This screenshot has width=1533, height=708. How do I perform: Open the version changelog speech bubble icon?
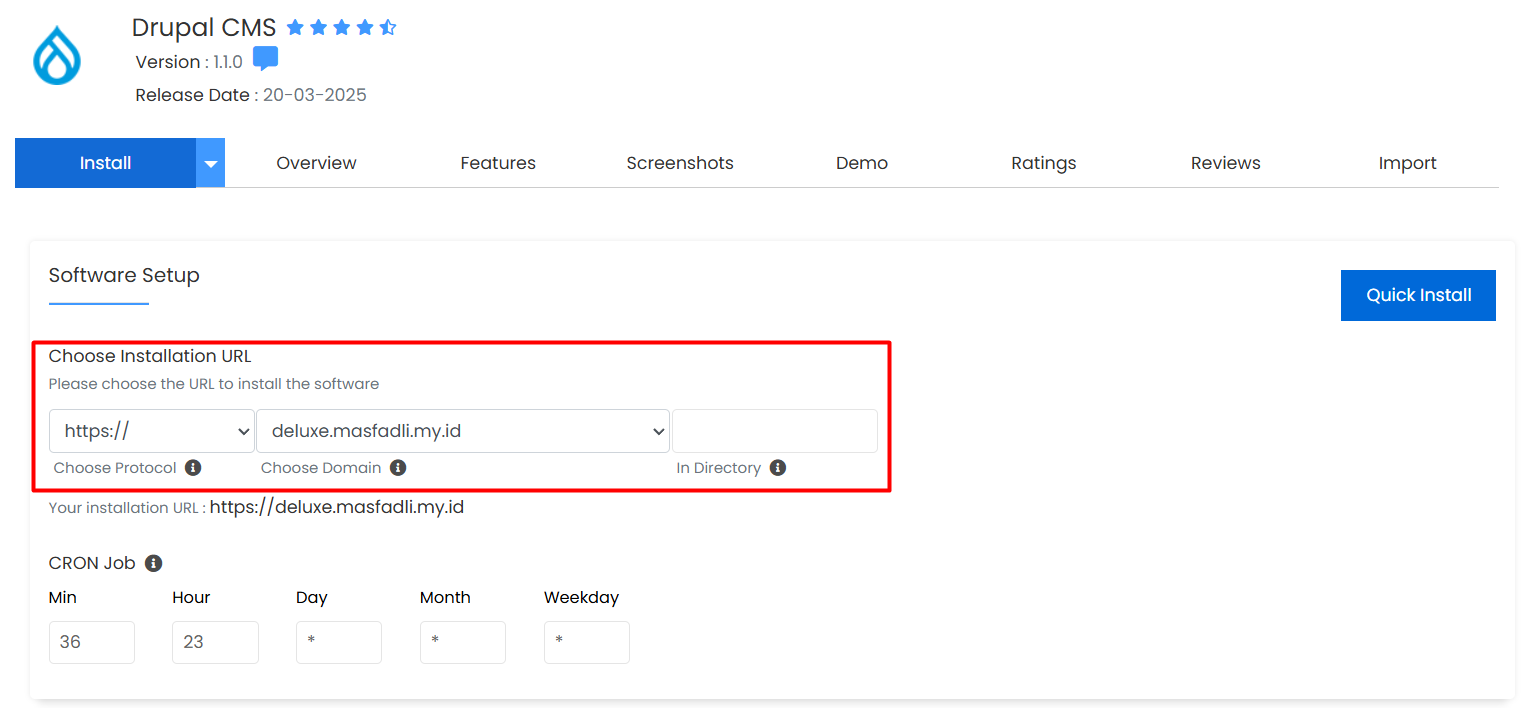(265, 59)
